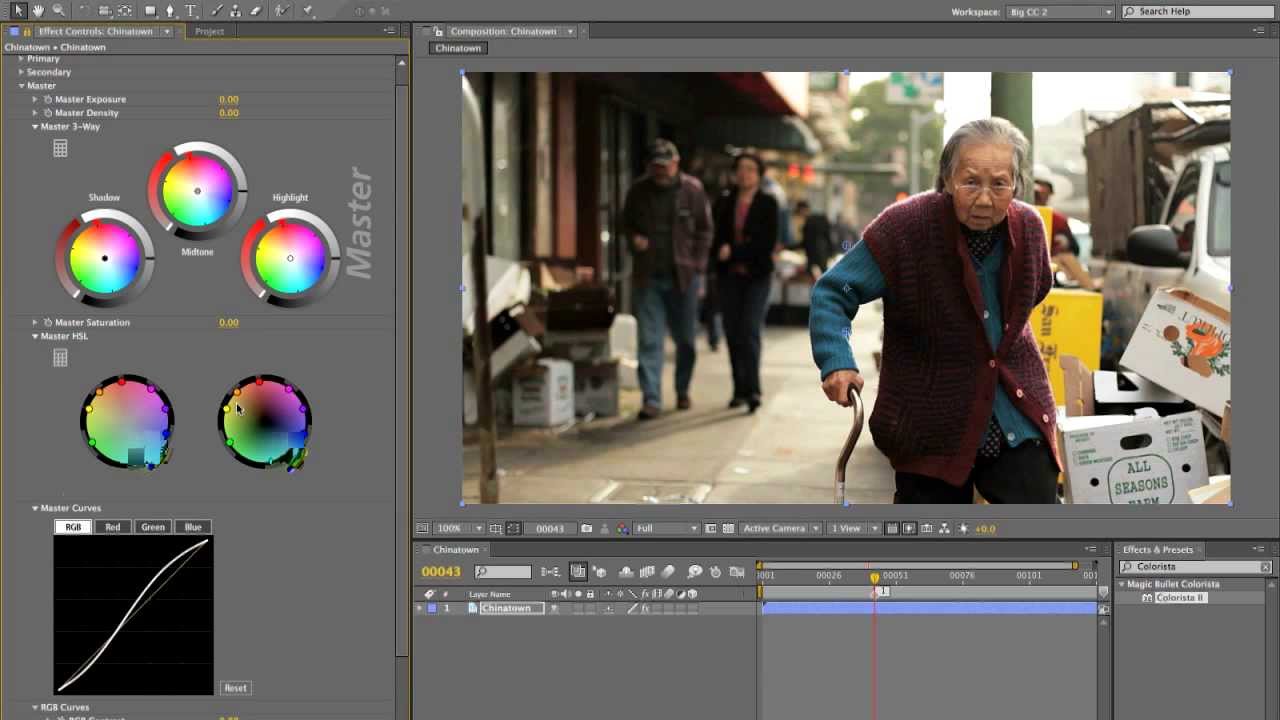Click the show channel RGB icon
This screenshot has width=1280, height=720.
(x=622, y=528)
